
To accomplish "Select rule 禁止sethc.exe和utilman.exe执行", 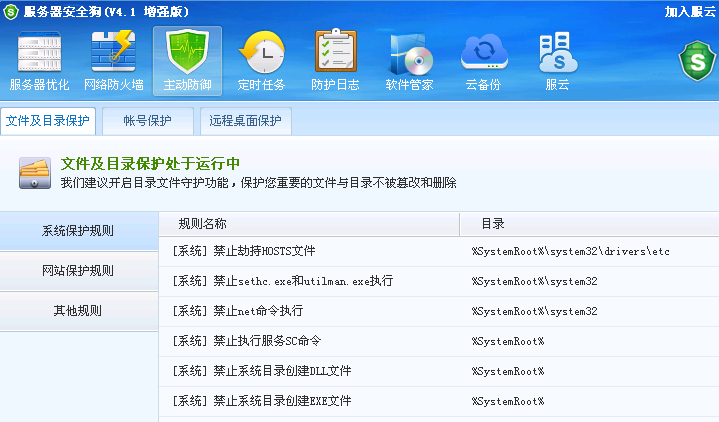I will 282,281.
